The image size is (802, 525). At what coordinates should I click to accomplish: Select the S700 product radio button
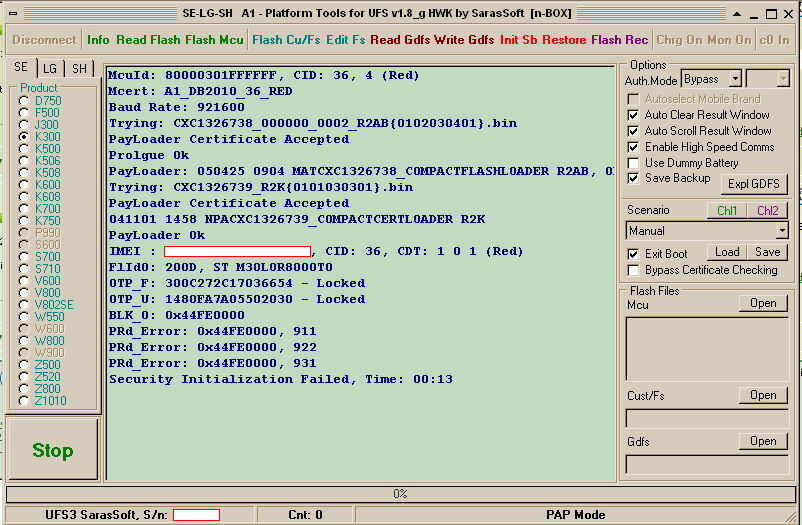[24, 257]
